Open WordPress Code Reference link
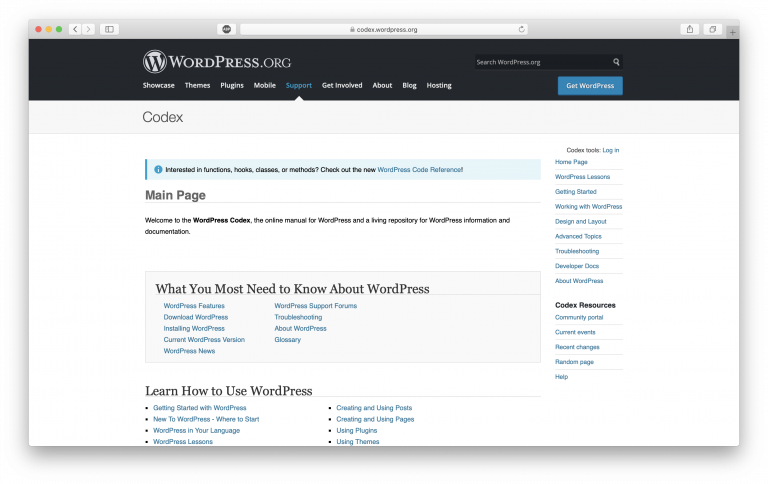Screen dimensions: 768x484 (419, 169)
